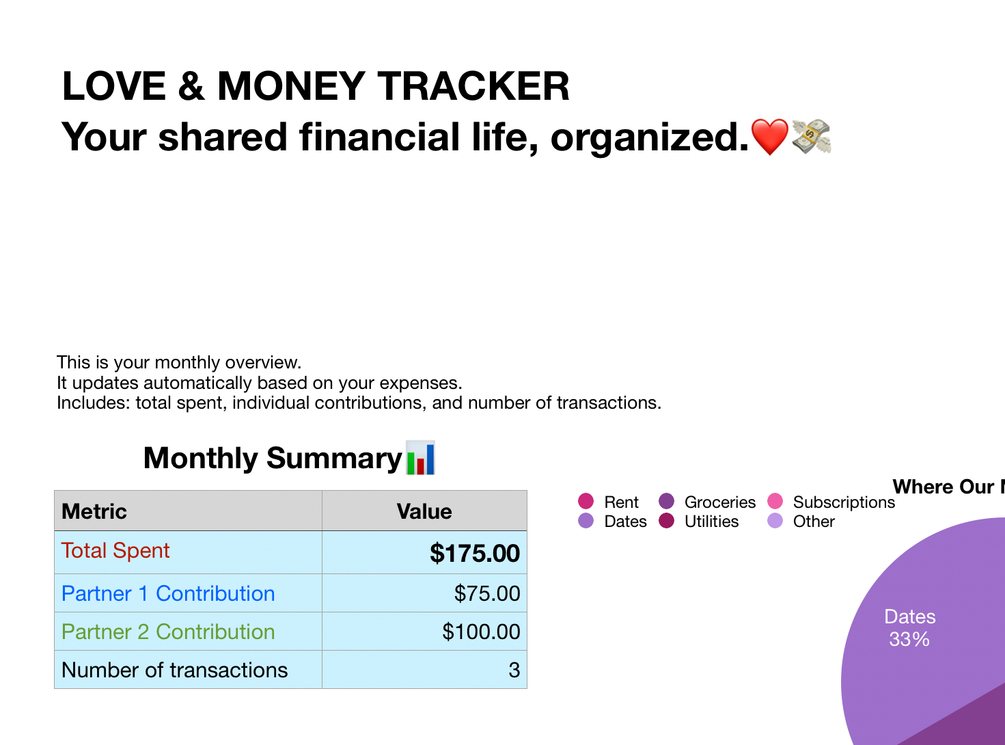Select the Partner 1 Contribution label cell

pyautogui.click(x=188, y=593)
